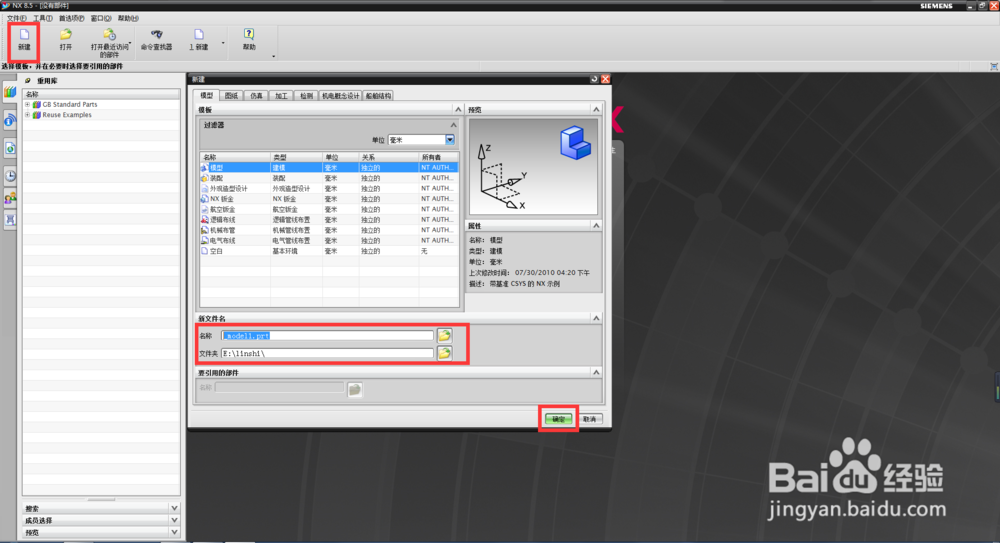Select the 电气布线 template row
1000x543 pixels.
point(329,241)
